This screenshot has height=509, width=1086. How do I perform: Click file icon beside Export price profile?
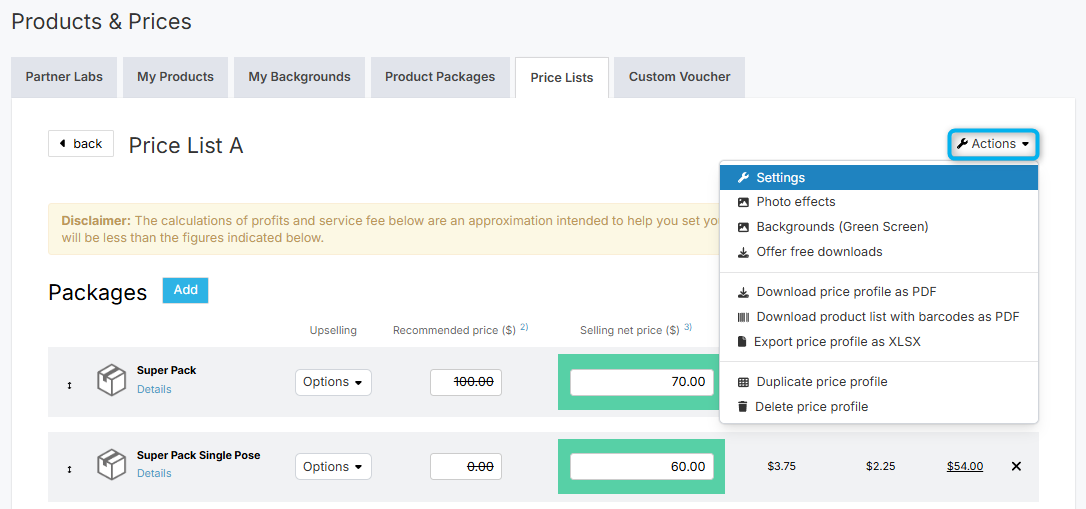click(742, 342)
